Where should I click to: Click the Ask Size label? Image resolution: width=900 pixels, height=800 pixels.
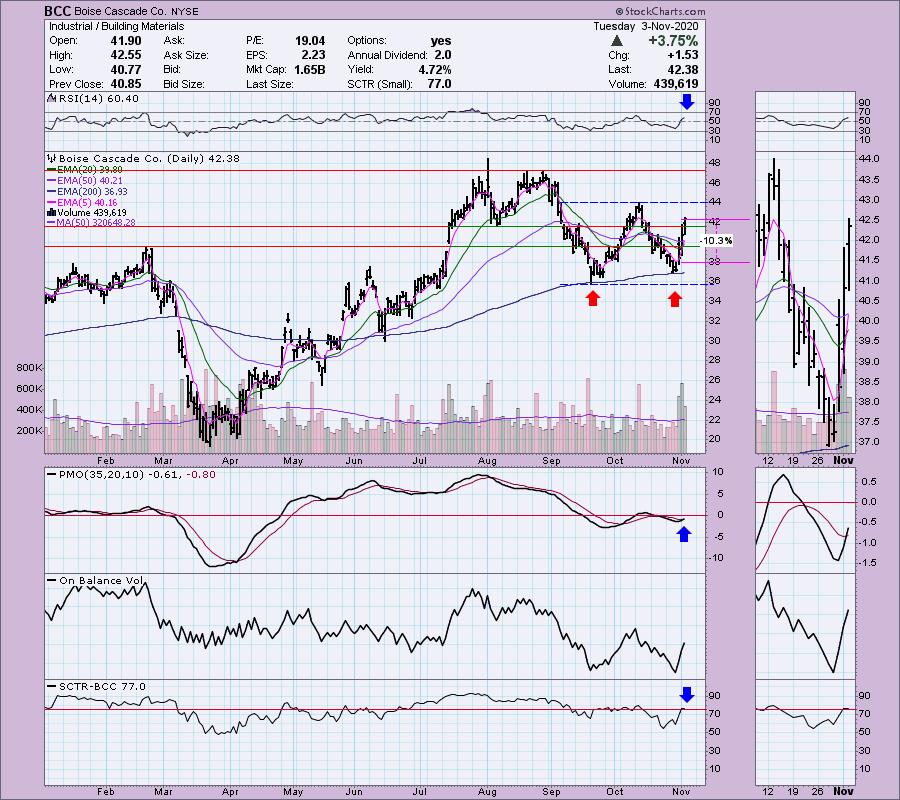coord(186,55)
